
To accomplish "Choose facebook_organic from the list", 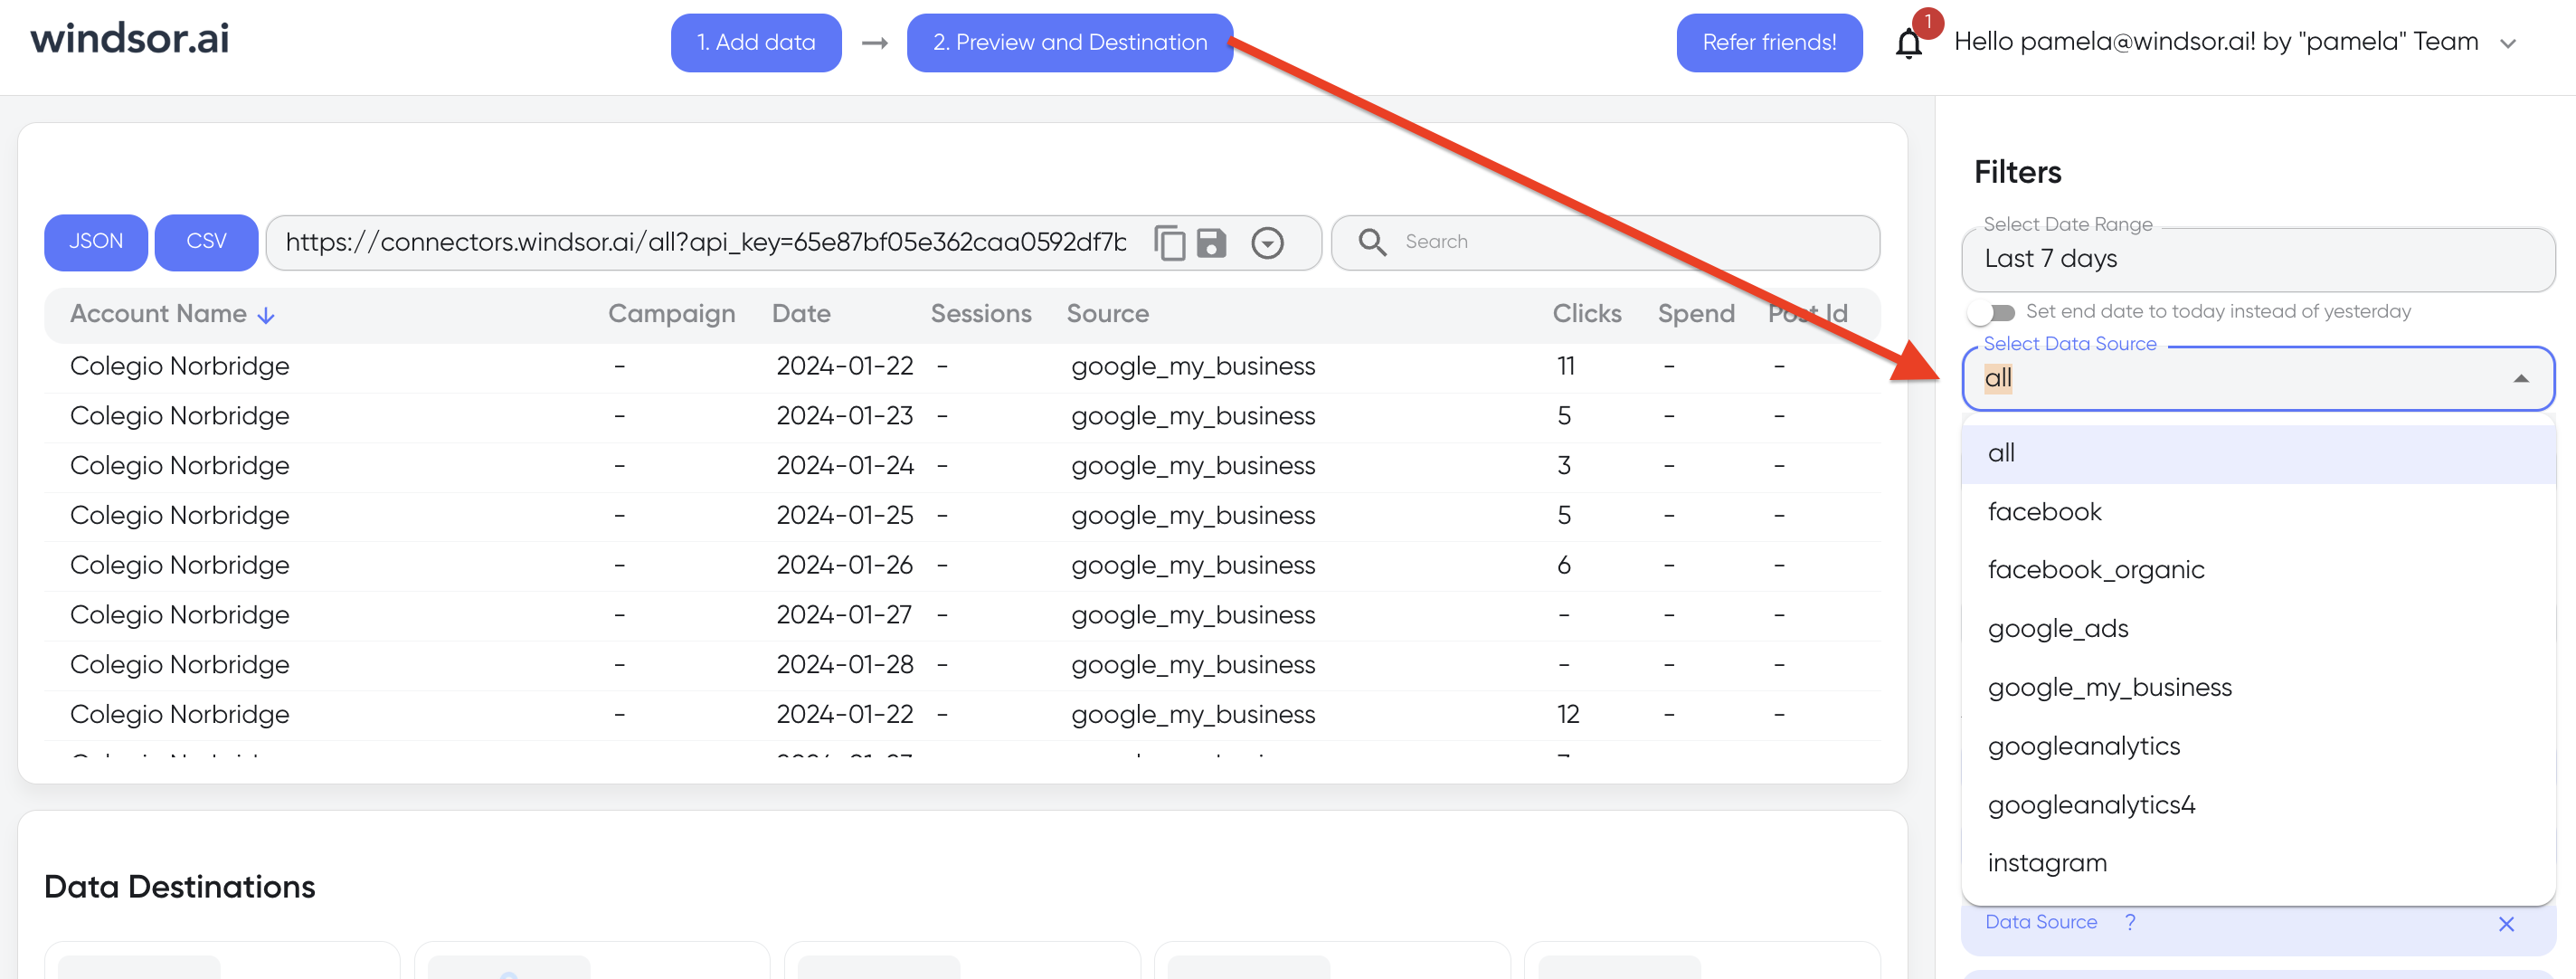I will click(2258, 571).
